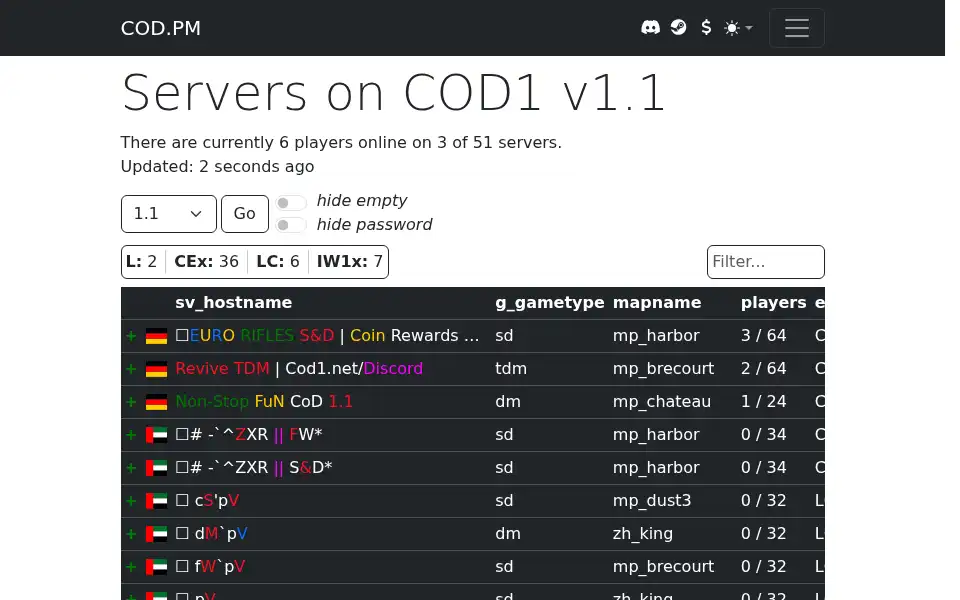Expand the dM`pV server row
This screenshot has height=600, width=960.
pos(131,534)
